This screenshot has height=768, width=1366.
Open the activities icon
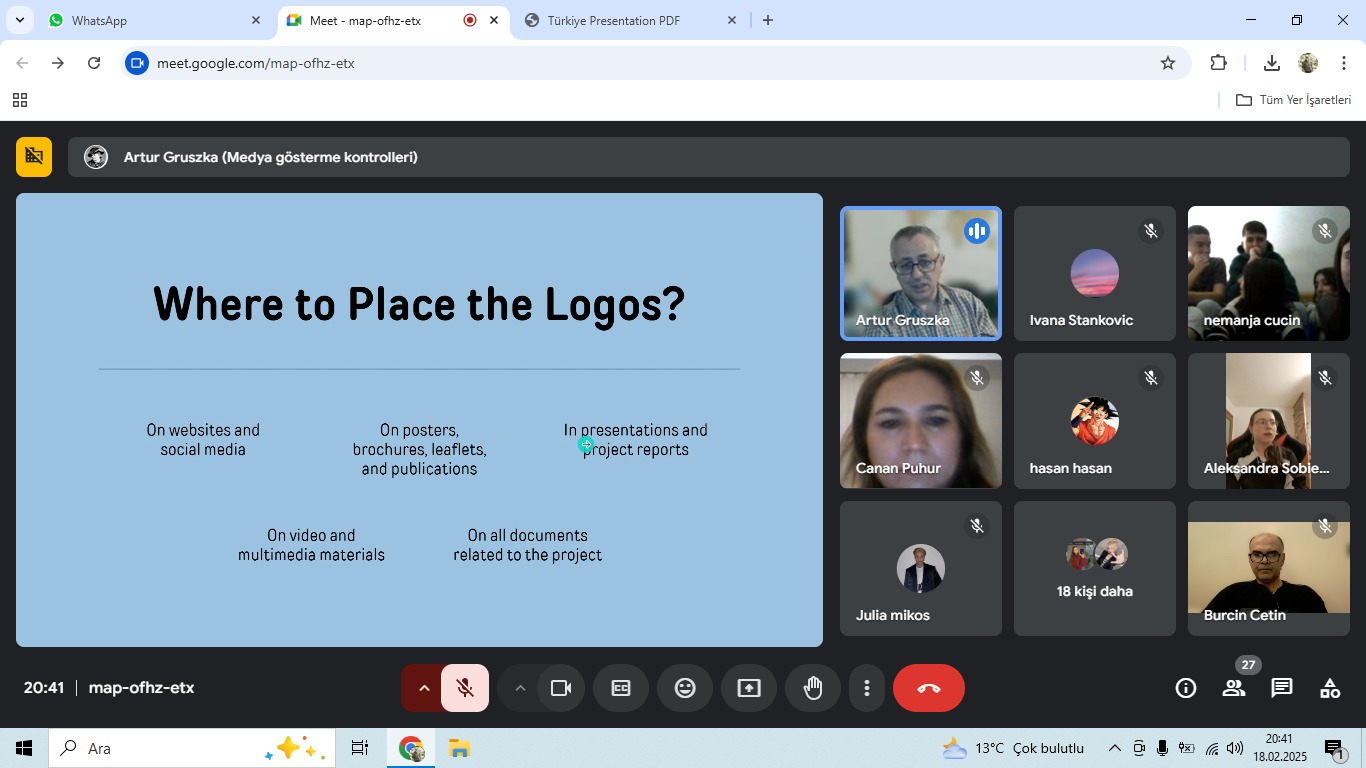[x=1329, y=688]
